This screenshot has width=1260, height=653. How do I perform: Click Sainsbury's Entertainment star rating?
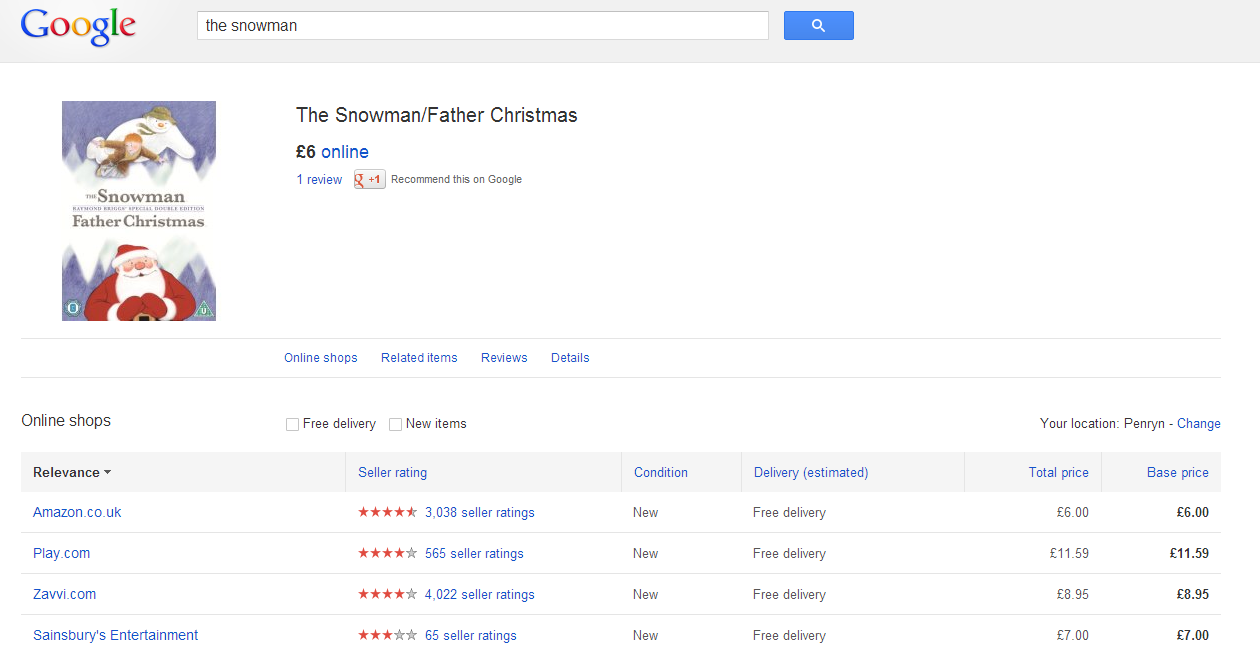[388, 636]
